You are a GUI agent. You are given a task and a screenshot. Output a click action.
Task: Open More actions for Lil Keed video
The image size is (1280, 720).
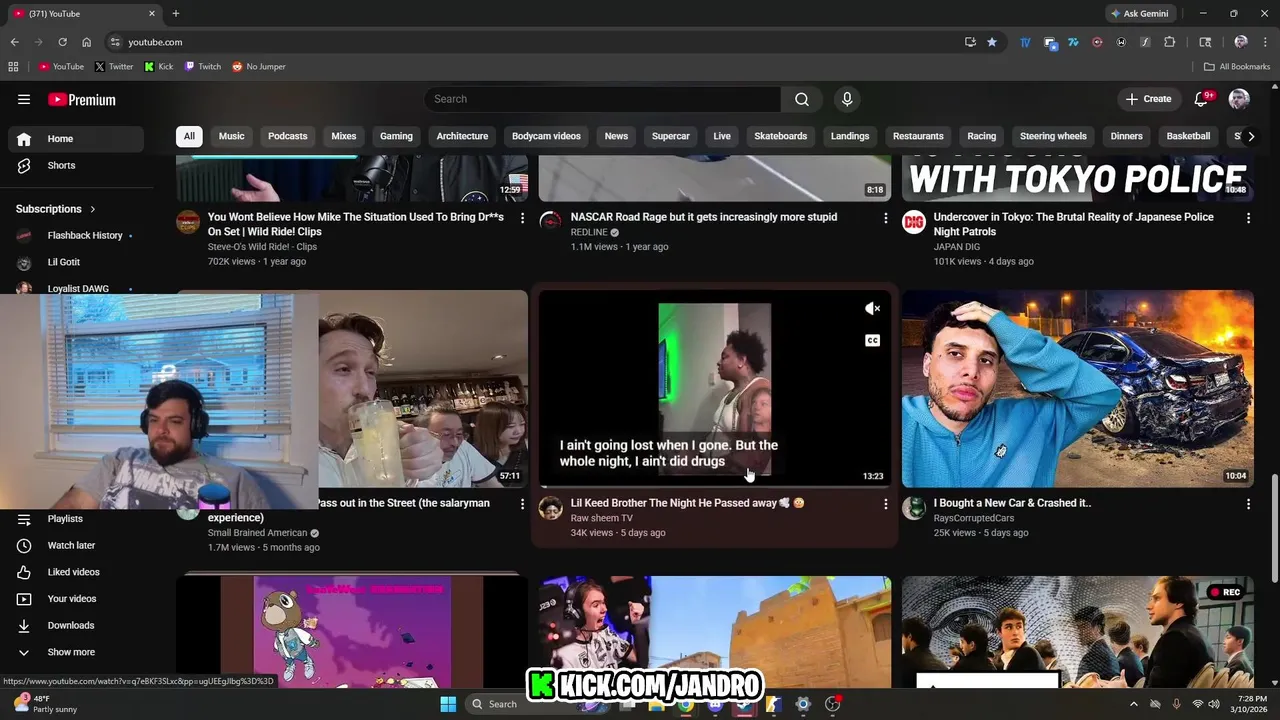point(885,504)
